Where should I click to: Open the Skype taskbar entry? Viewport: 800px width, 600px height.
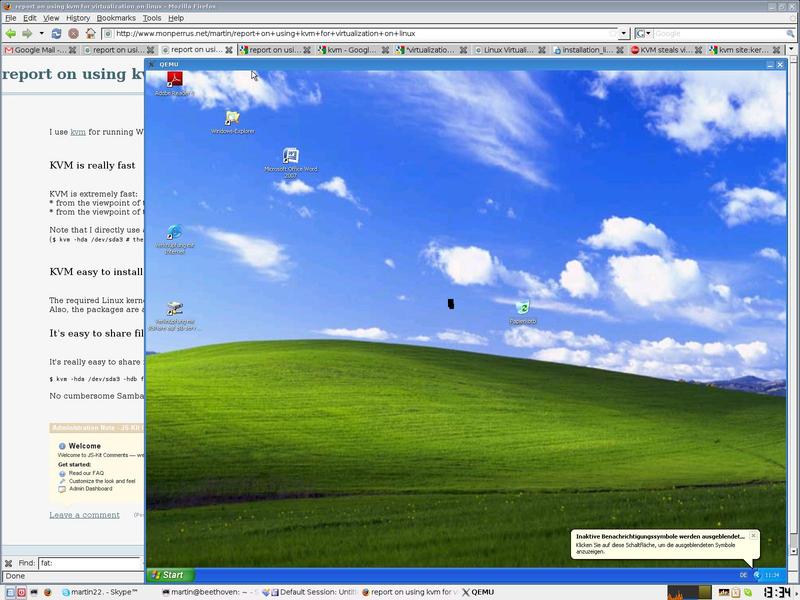(x=100, y=592)
